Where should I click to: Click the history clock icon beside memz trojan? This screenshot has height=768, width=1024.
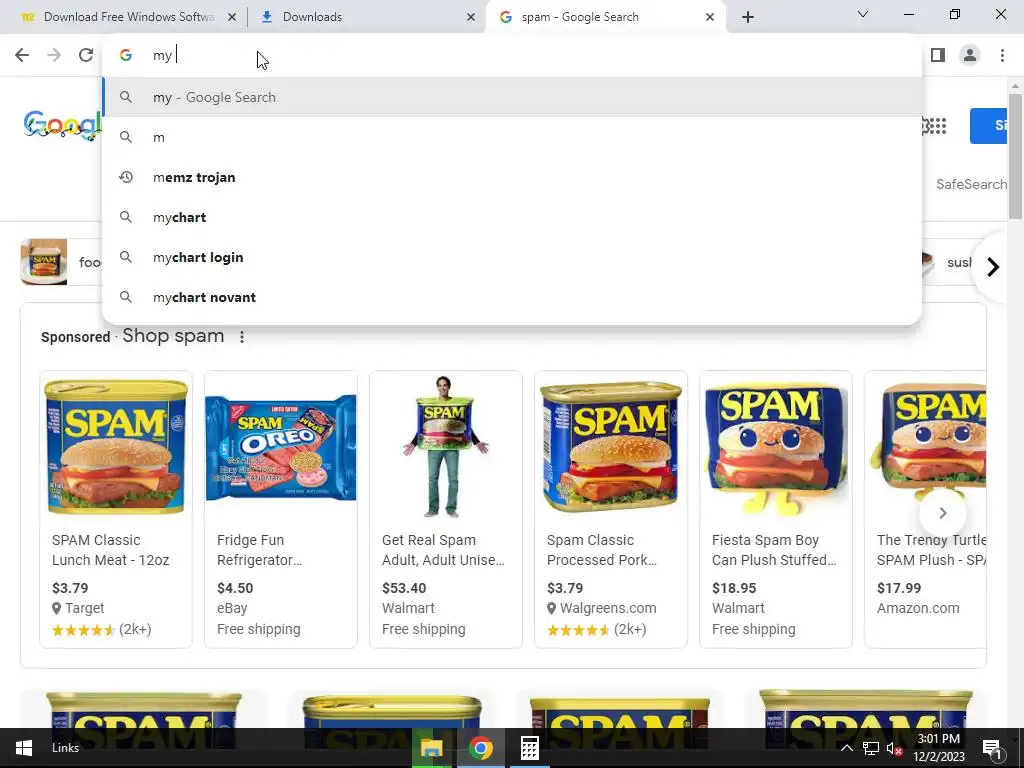tap(126, 177)
